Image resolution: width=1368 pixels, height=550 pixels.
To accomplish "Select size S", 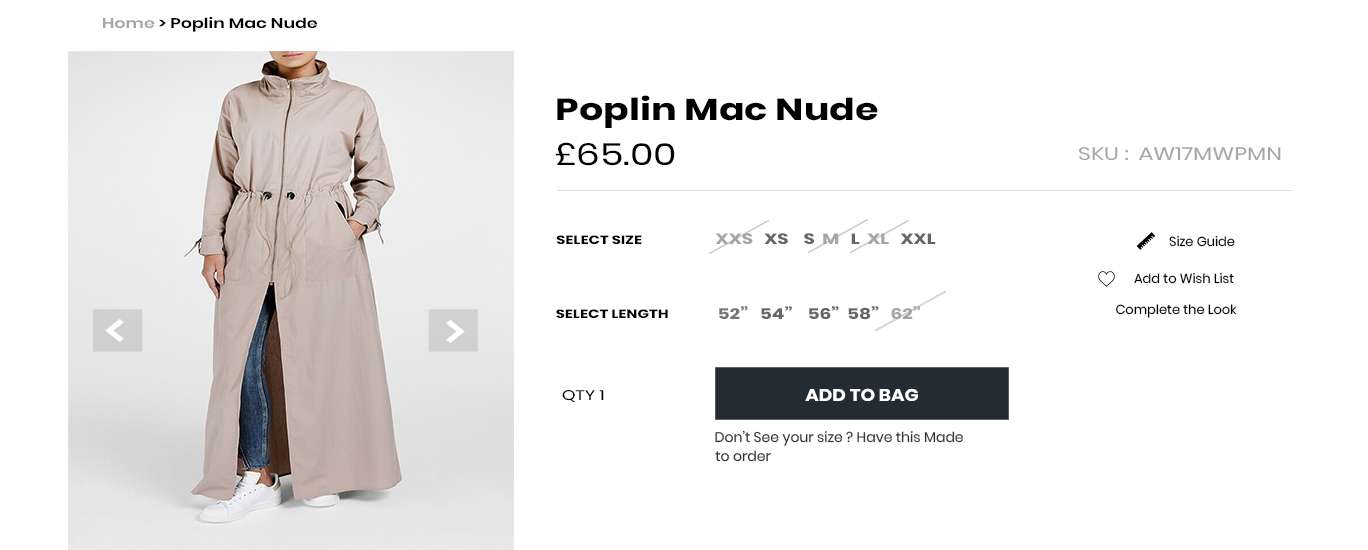I will (809, 239).
